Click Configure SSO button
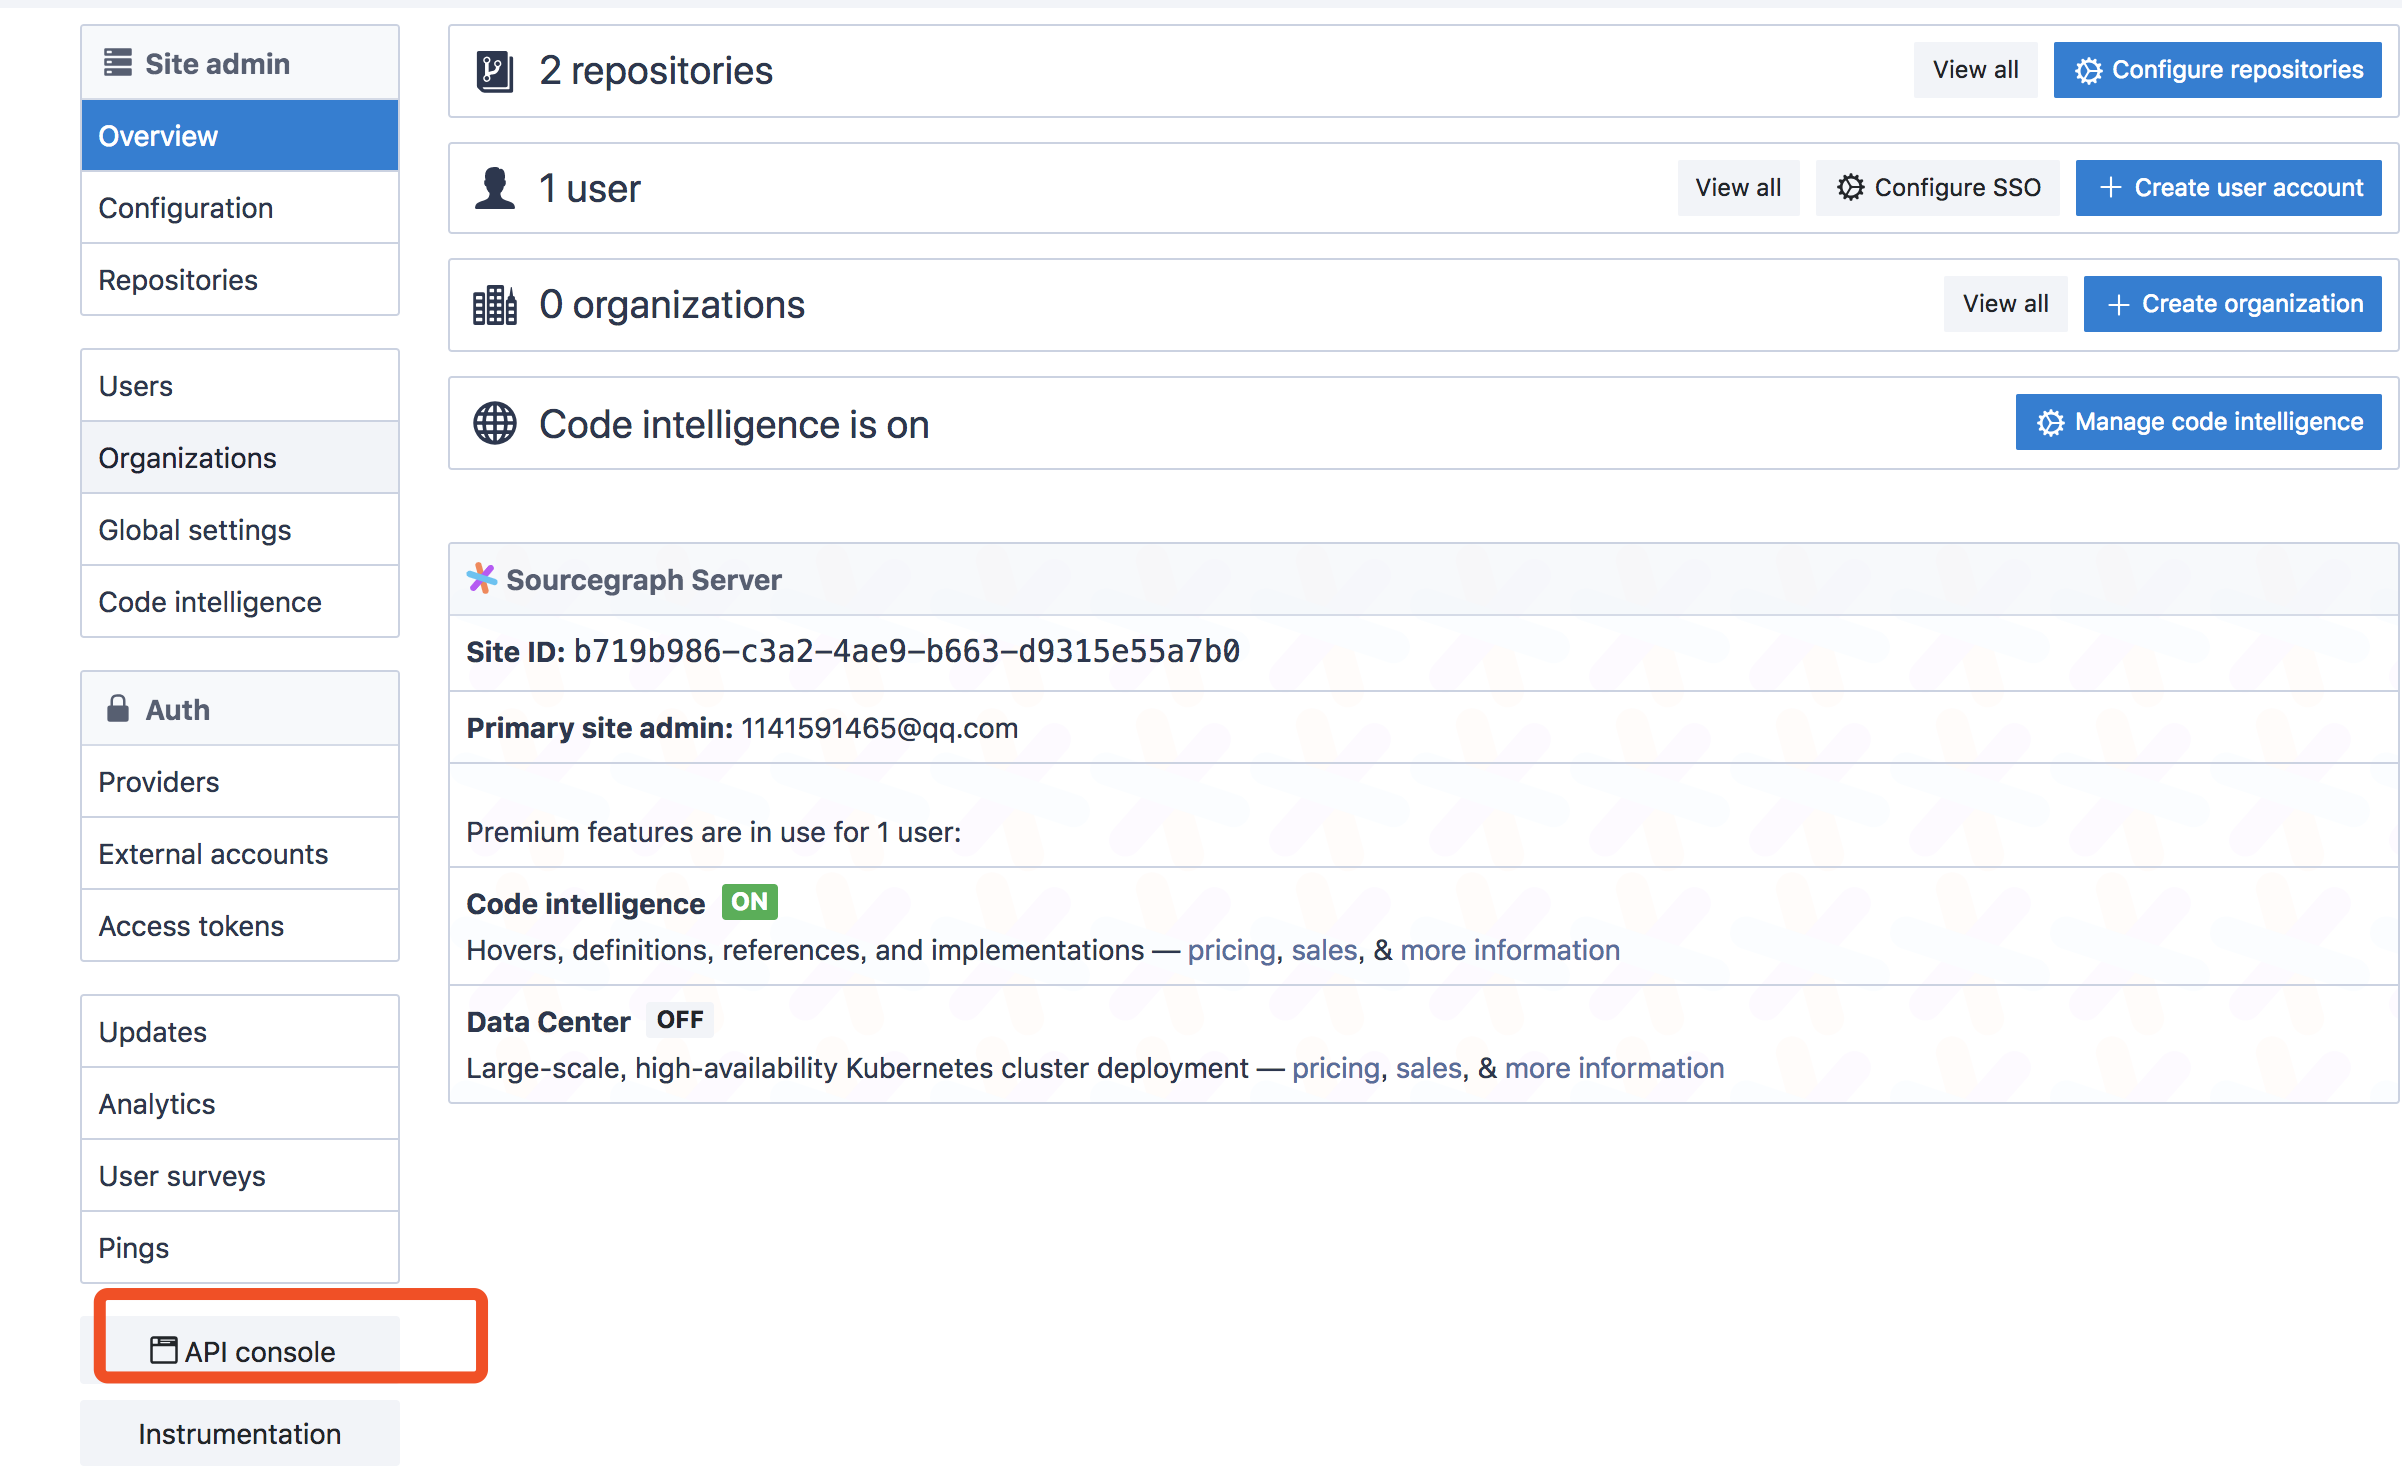The width and height of the screenshot is (2402, 1468). pyautogui.click(x=1938, y=187)
